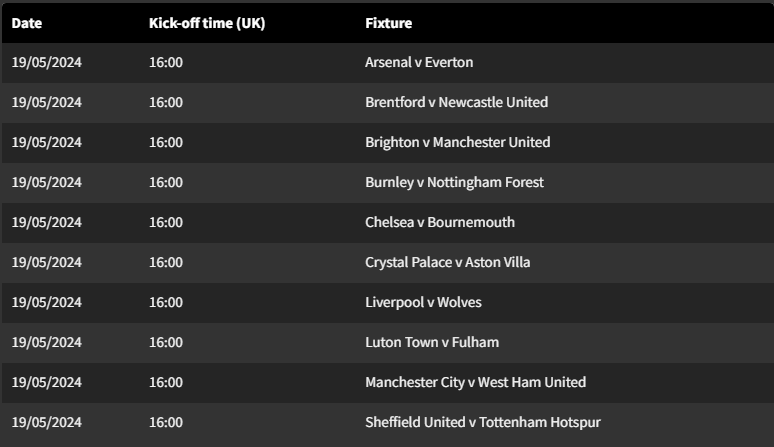Image resolution: width=774 pixels, height=447 pixels.
Task: Click the Fixture column header
Action: click(x=388, y=23)
